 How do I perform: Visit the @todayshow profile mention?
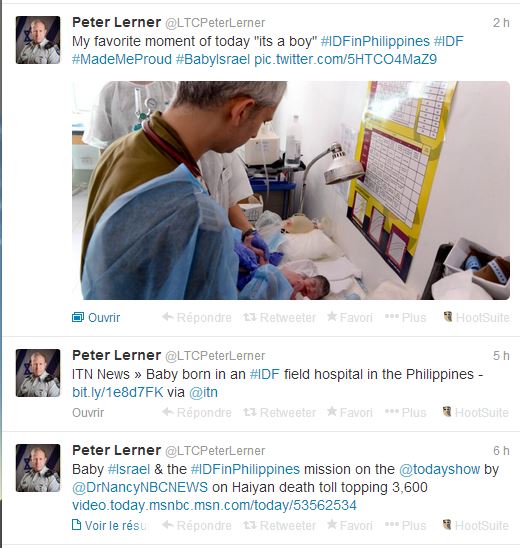[x=439, y=469]
